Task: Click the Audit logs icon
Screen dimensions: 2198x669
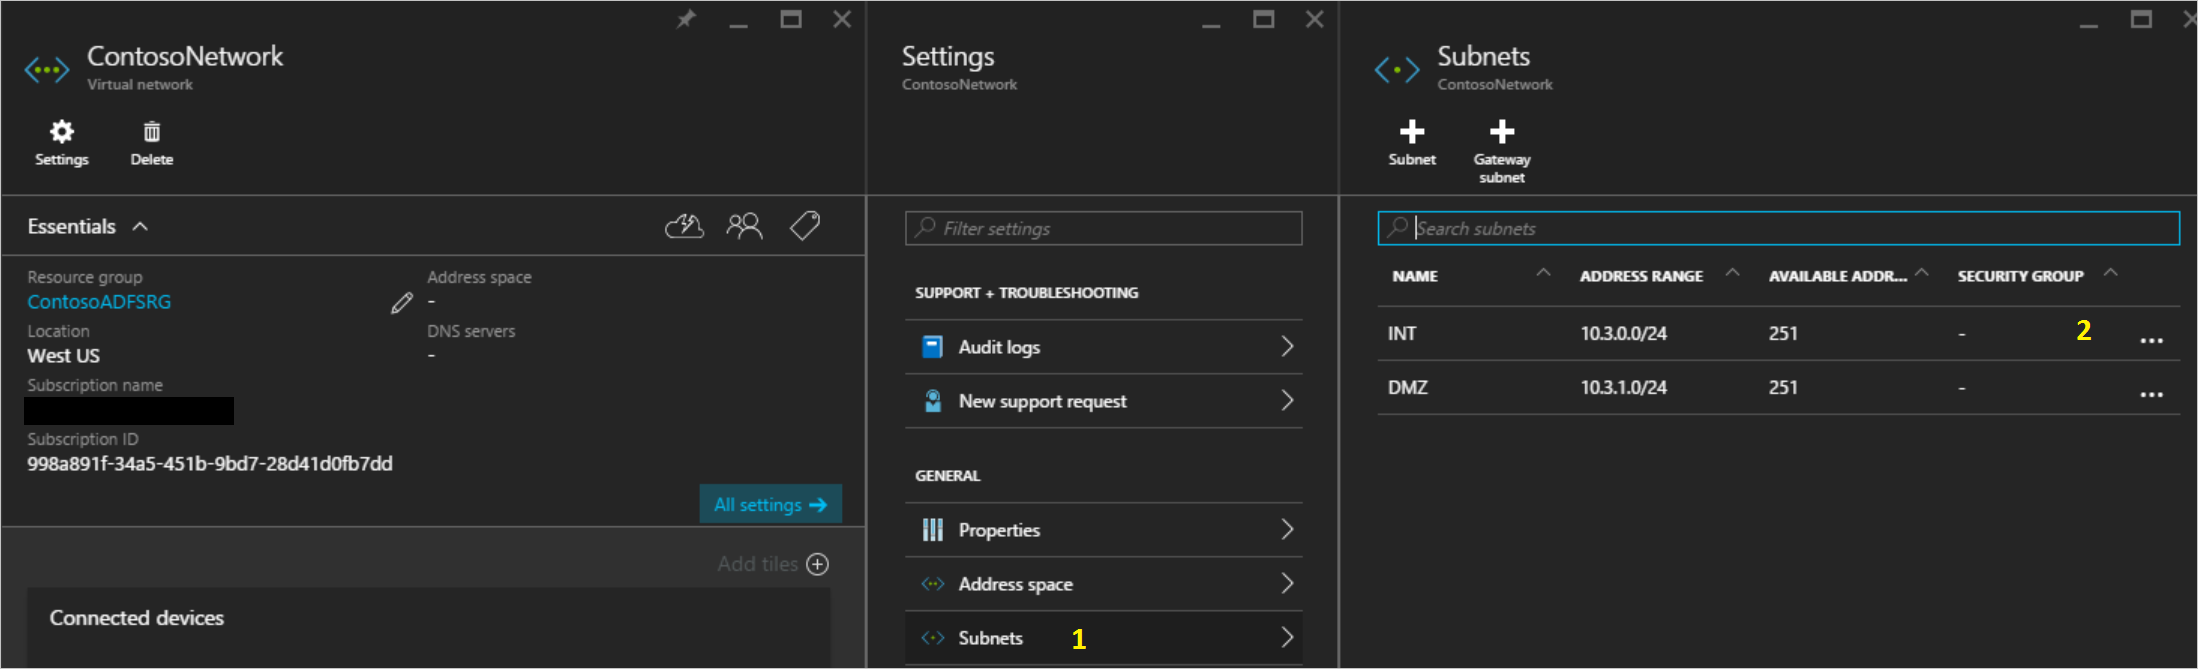Action: coord(932,347)
